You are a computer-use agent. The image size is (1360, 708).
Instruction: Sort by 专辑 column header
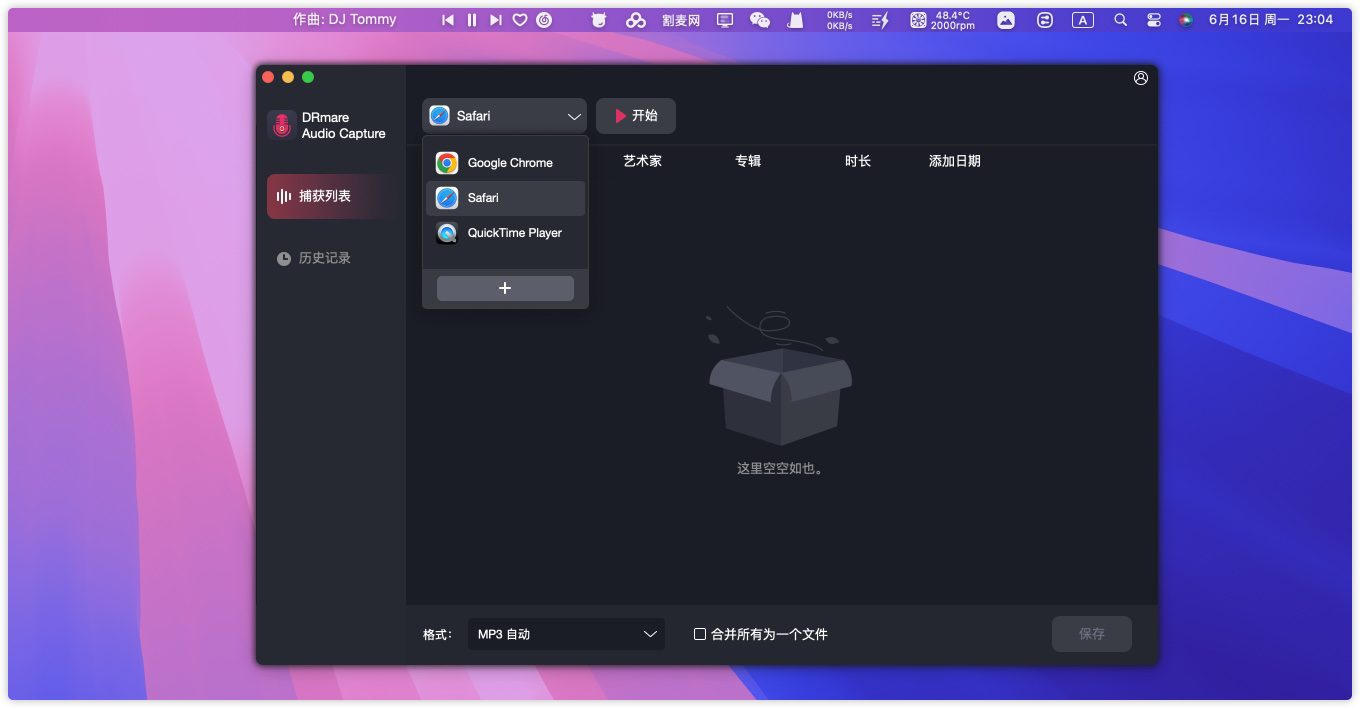coord(748,161)
